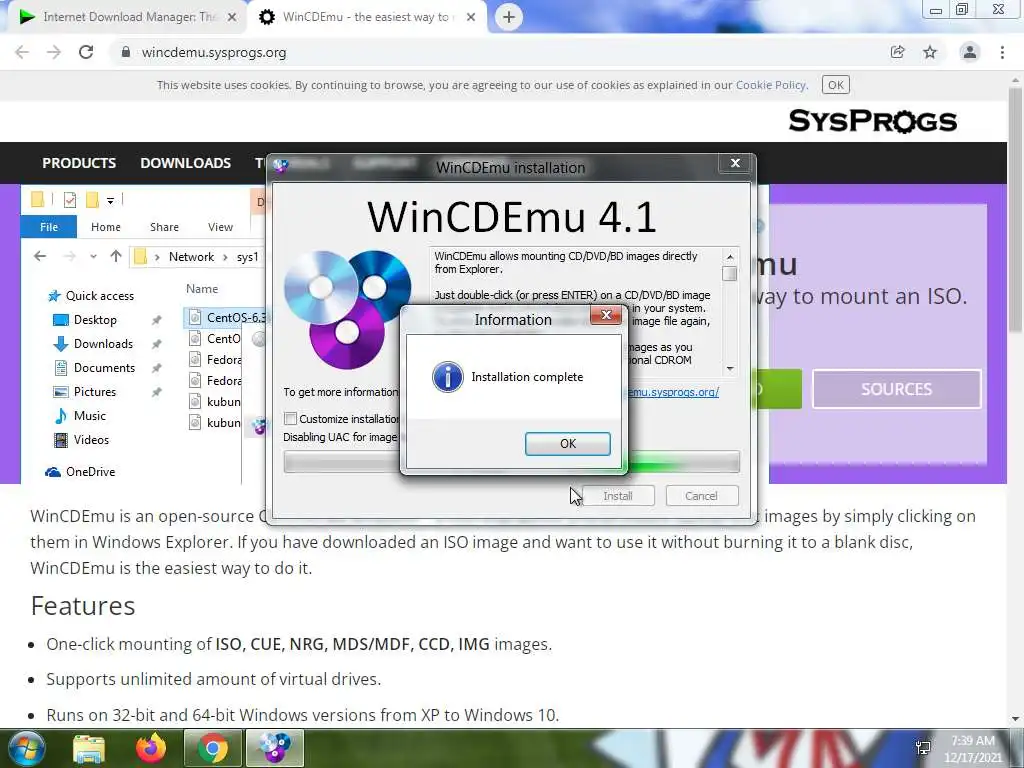Image resolution: width=1024 pixels, height=768 pixels.
Task: Click the SOURCES button
Action: point(897,389)
